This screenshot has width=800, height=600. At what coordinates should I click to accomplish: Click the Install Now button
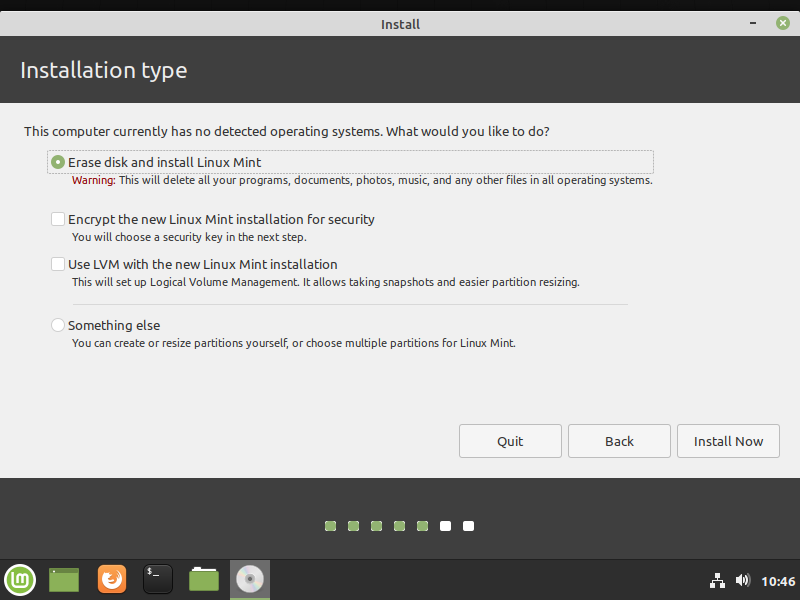[728, 441]
